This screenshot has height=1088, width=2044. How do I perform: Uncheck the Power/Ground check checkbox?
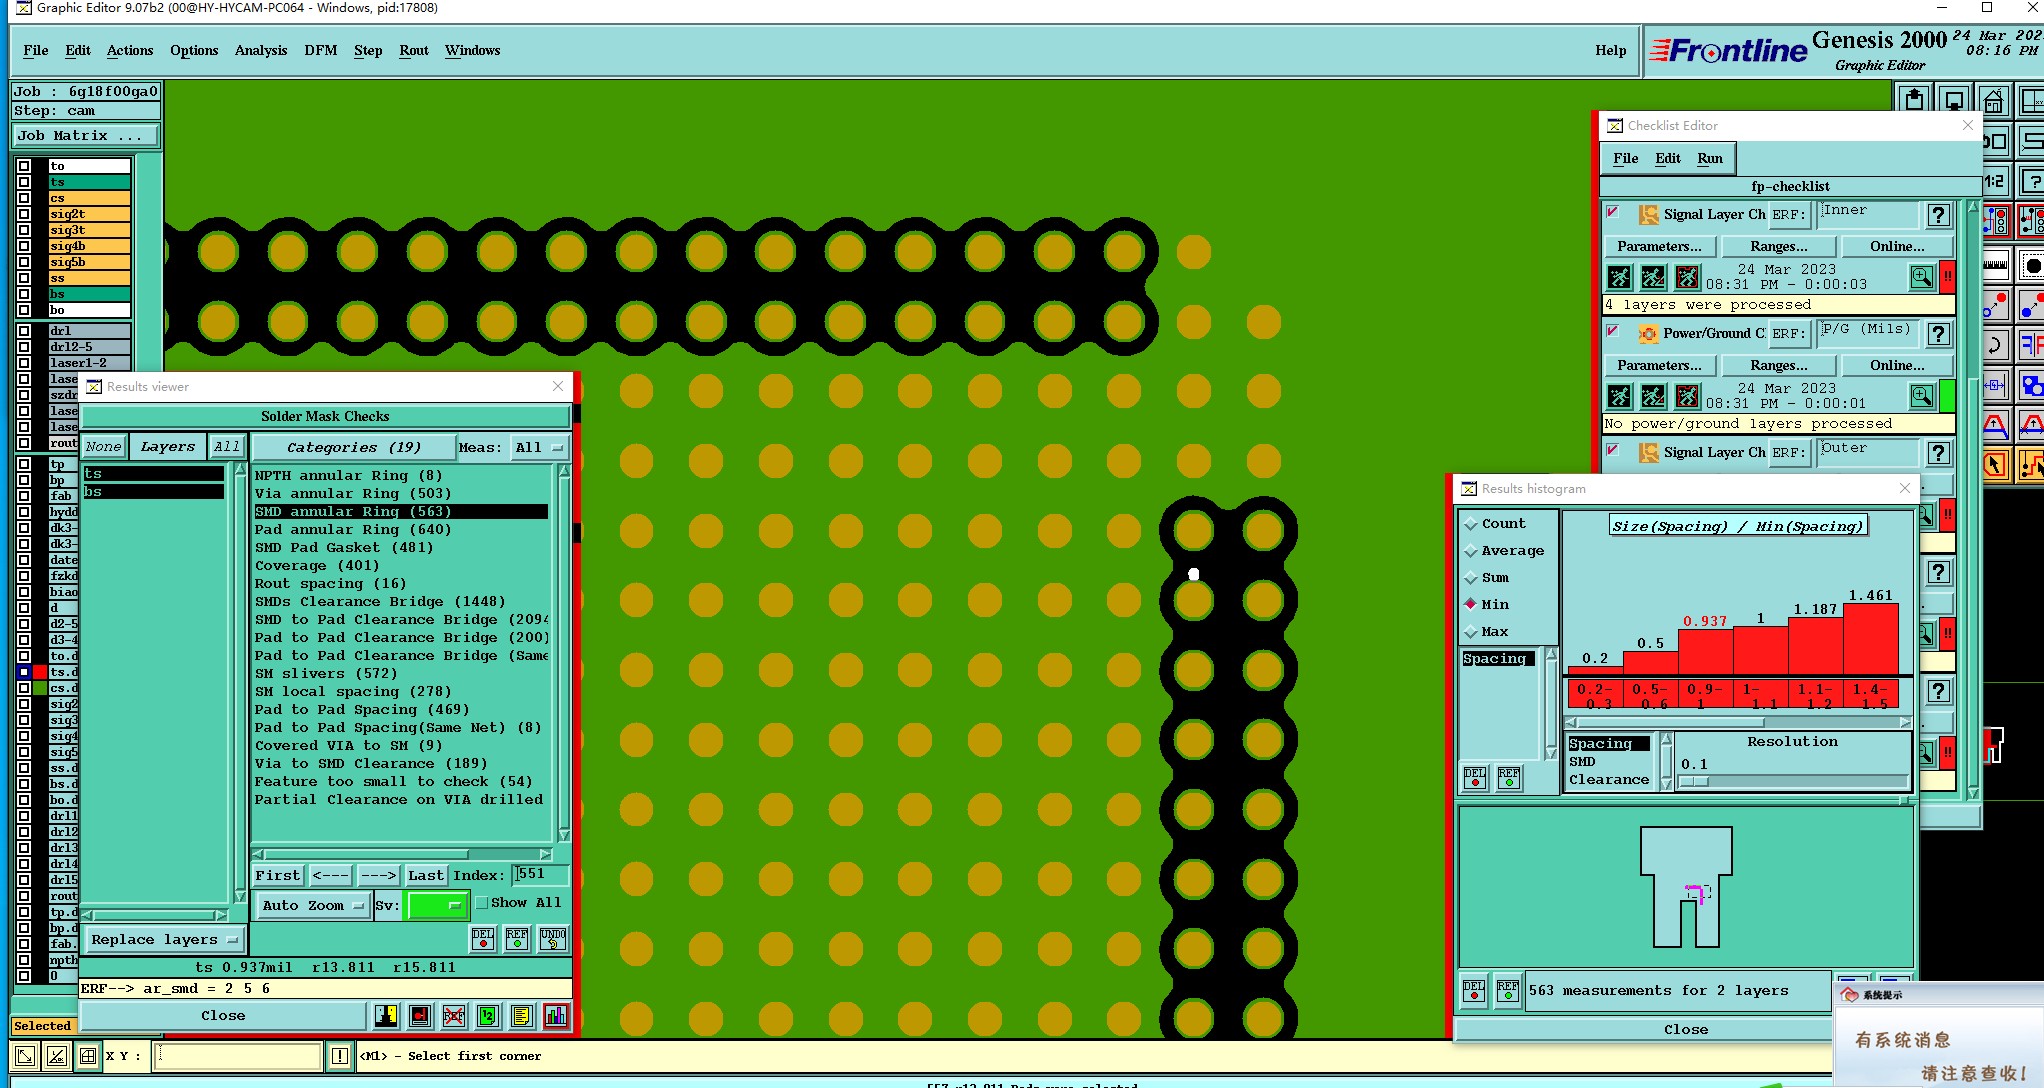coord(1612,332)
